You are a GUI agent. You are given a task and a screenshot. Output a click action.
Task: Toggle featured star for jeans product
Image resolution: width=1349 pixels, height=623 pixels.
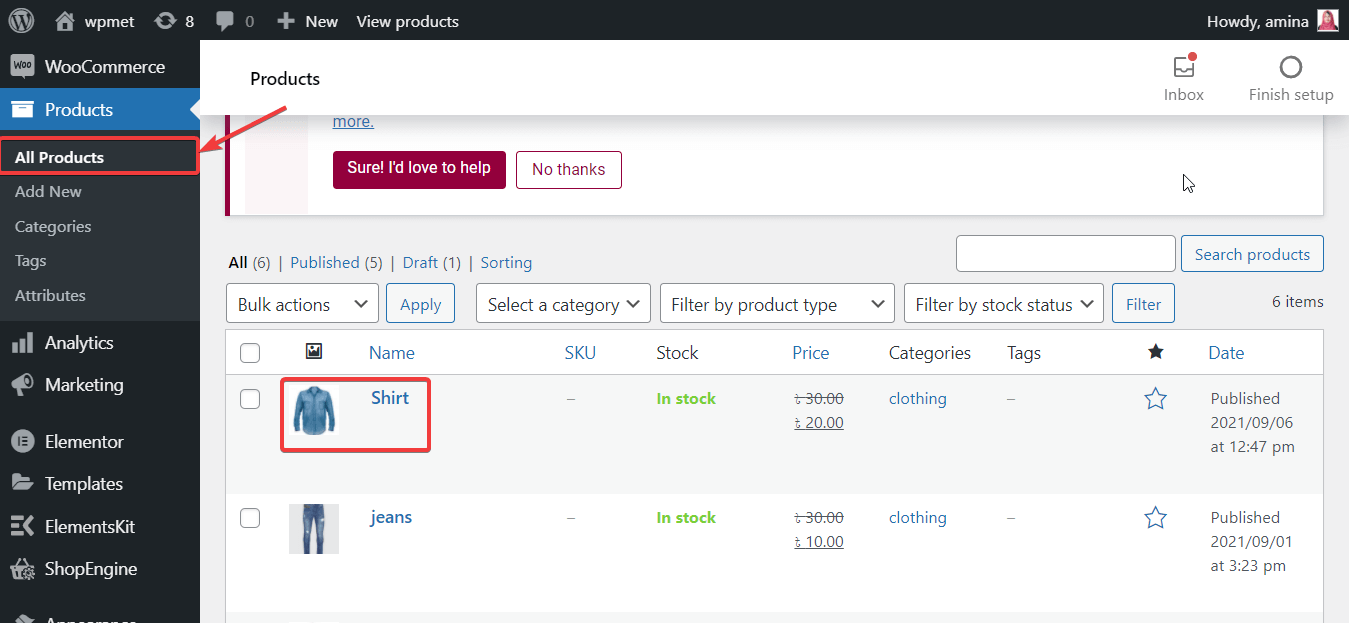point(1156,518)
